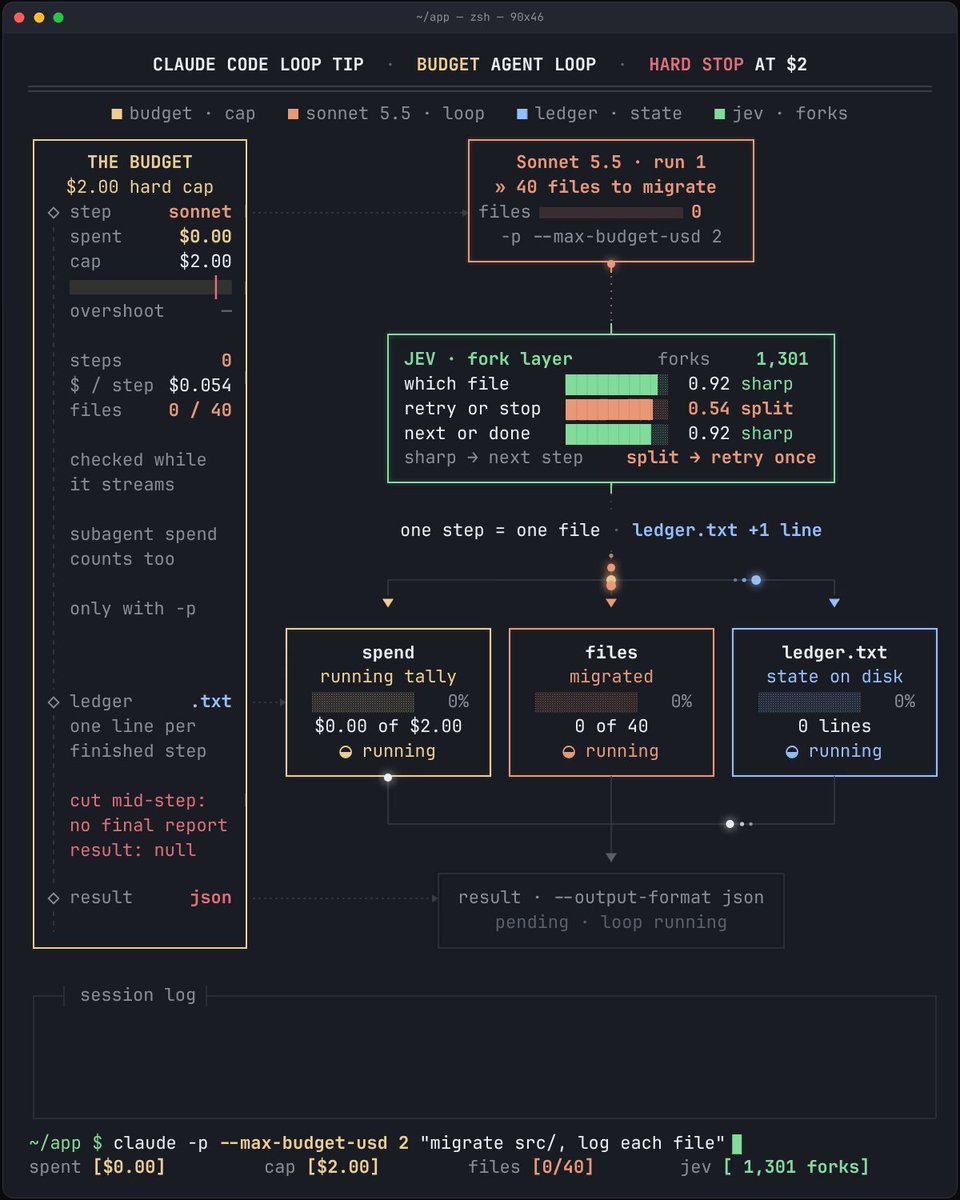The width and height of the screenshot is (960, 1200).
Task: Click the "session log" label
Action: [138, 995]
